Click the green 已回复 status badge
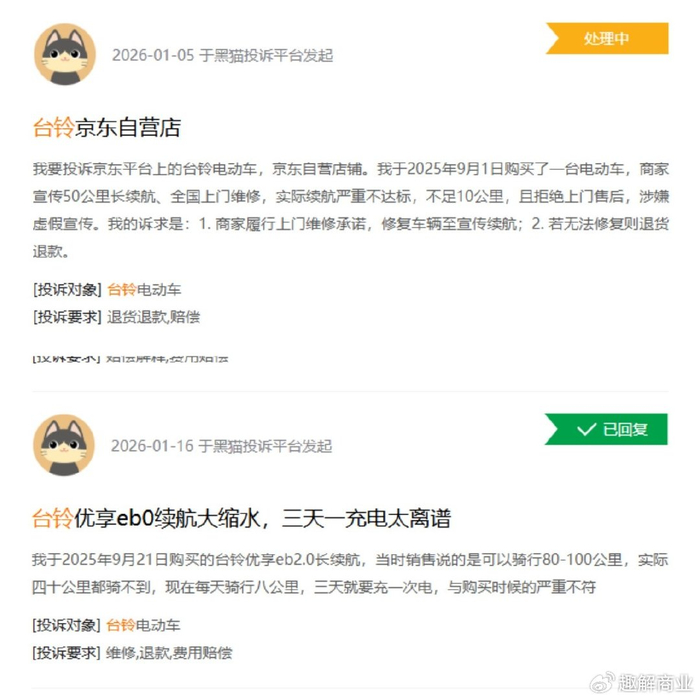This screenshot has width=700, height=700. point(606,429)
